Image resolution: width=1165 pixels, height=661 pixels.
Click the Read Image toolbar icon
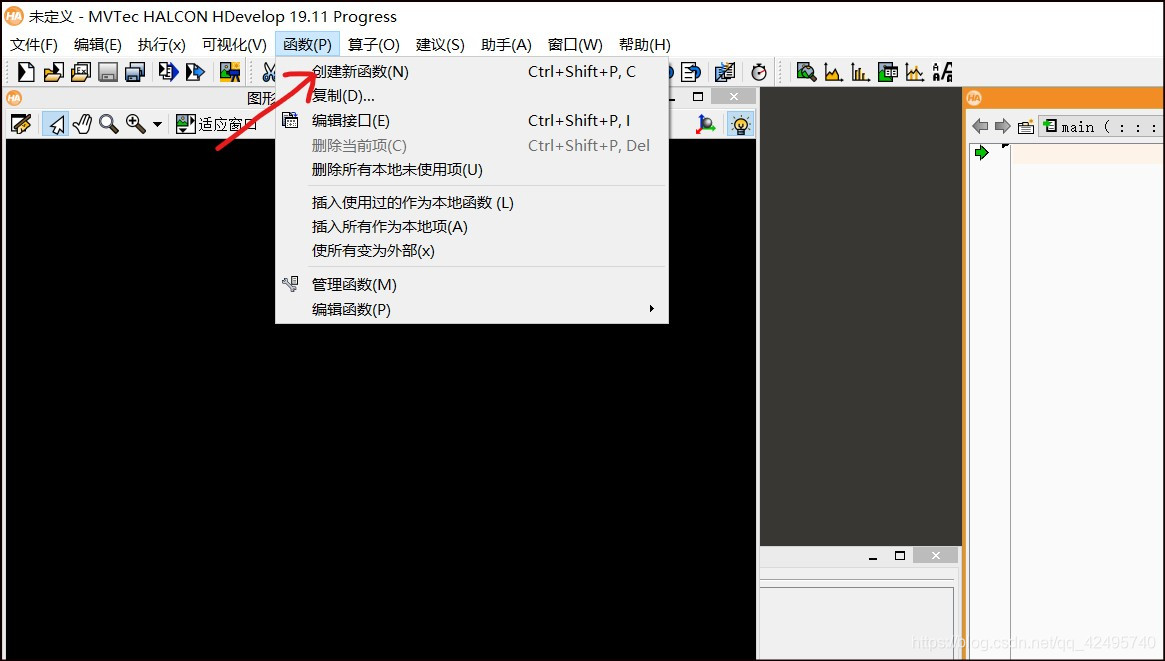click(x=230, y=72)
